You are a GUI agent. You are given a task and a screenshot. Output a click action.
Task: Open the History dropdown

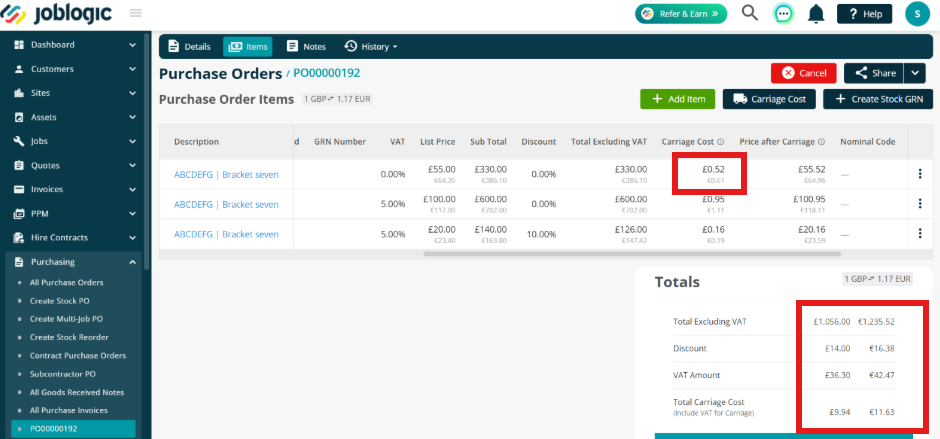(371, 47)
